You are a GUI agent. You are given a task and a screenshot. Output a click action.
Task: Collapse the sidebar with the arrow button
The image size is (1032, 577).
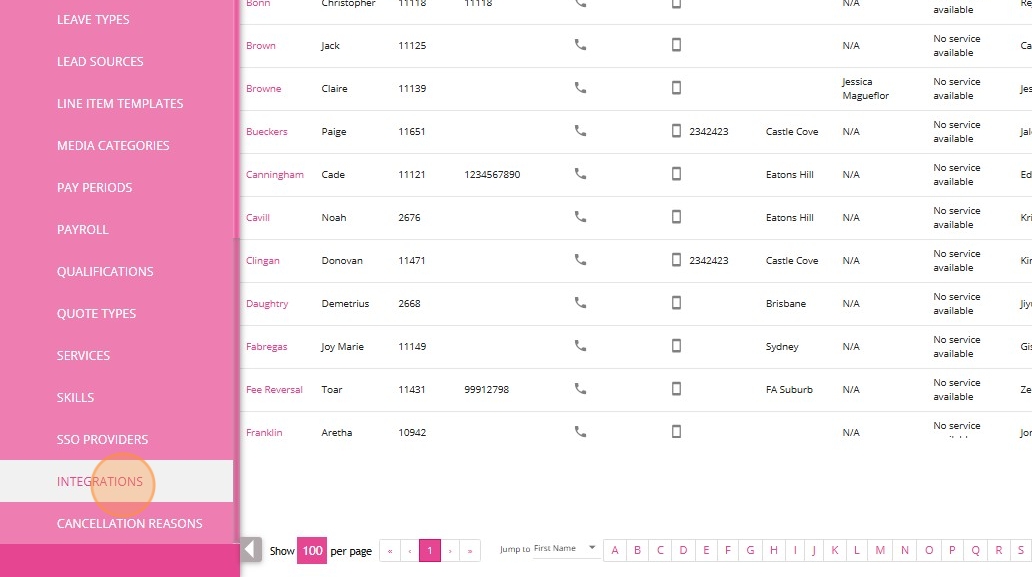point(250,549)
